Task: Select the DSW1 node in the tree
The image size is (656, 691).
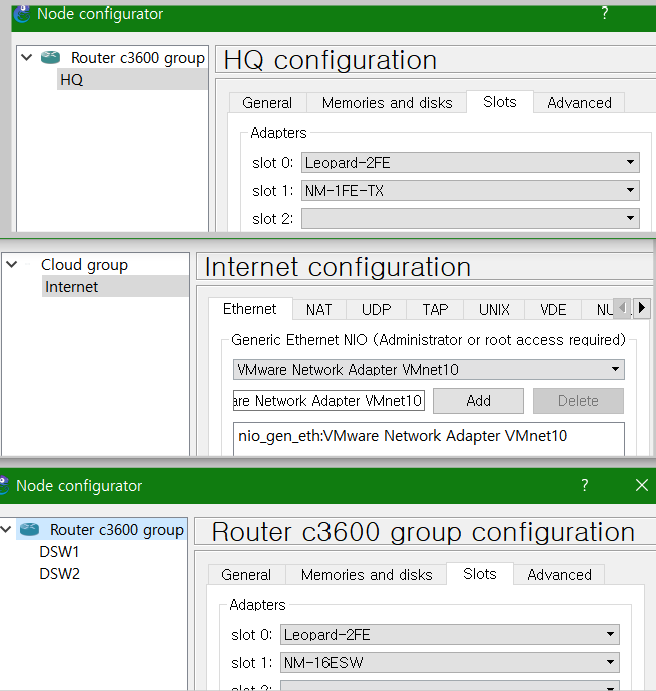Action: tap(59, 552)
